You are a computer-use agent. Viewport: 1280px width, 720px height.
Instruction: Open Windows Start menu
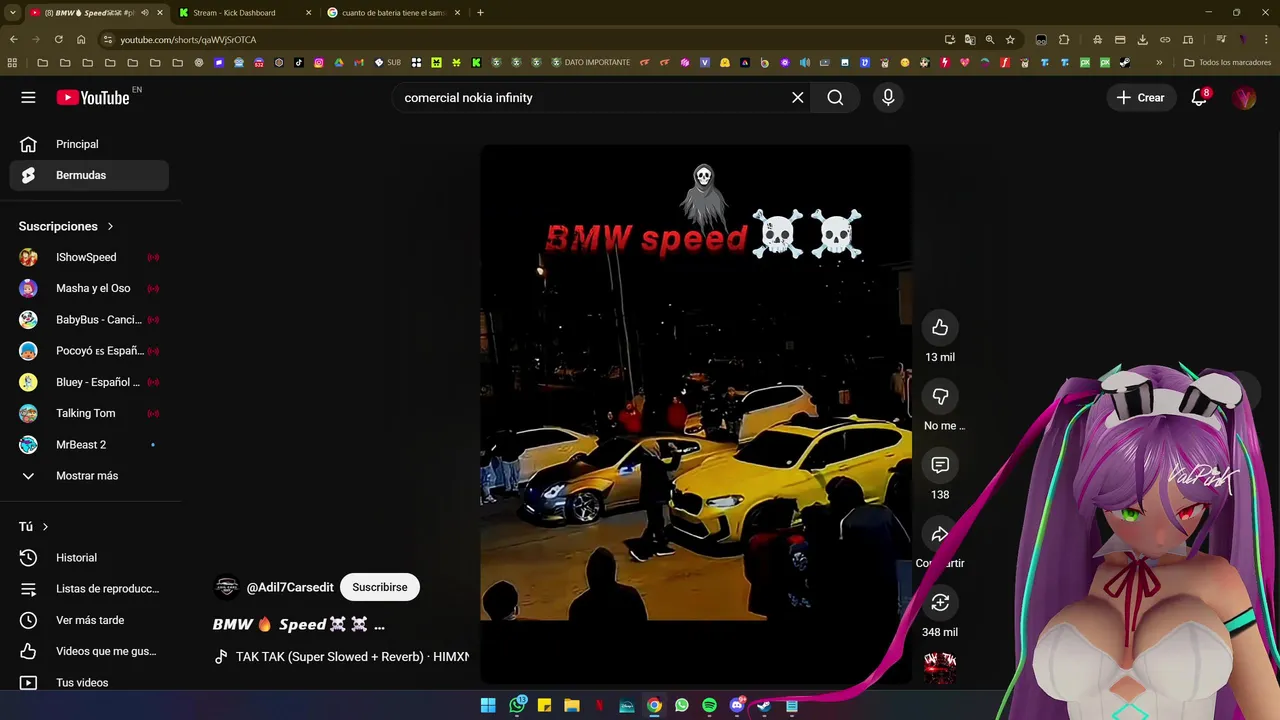click(488, 705)
